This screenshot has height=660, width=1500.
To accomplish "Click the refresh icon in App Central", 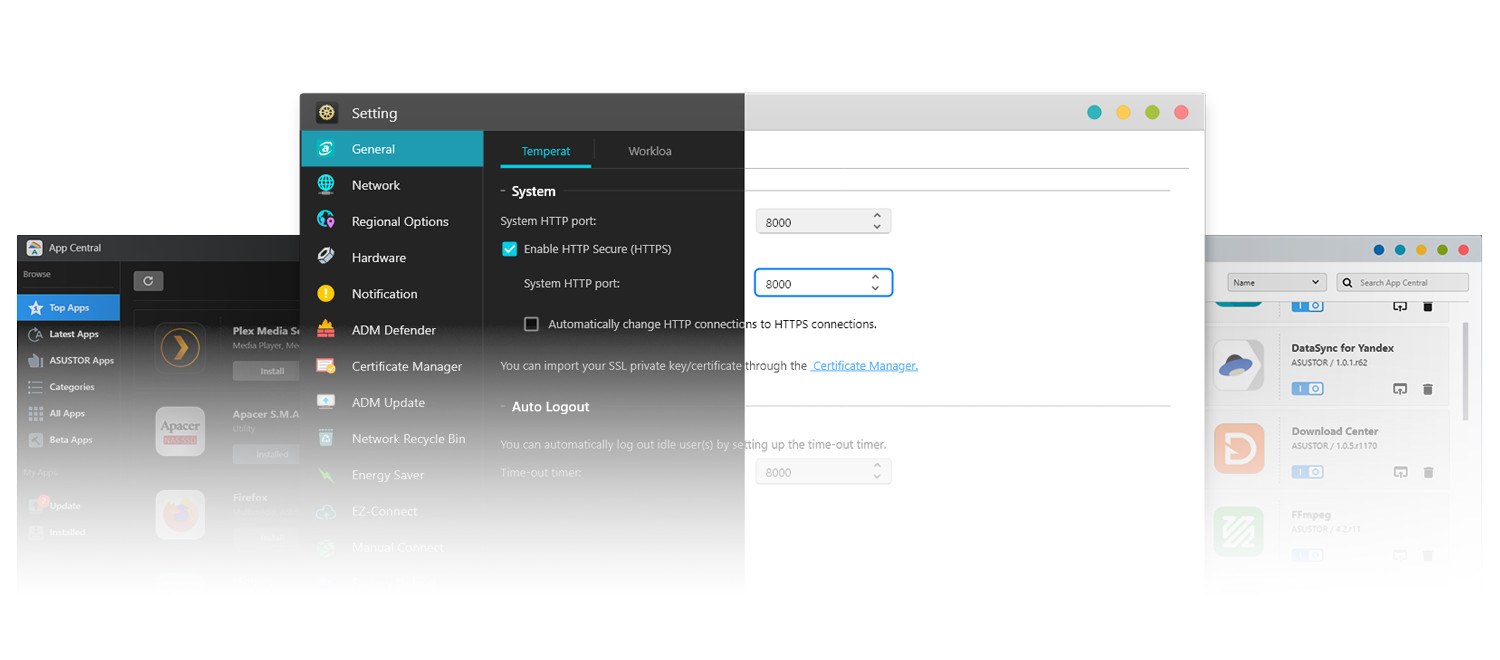I will [148, 281].
